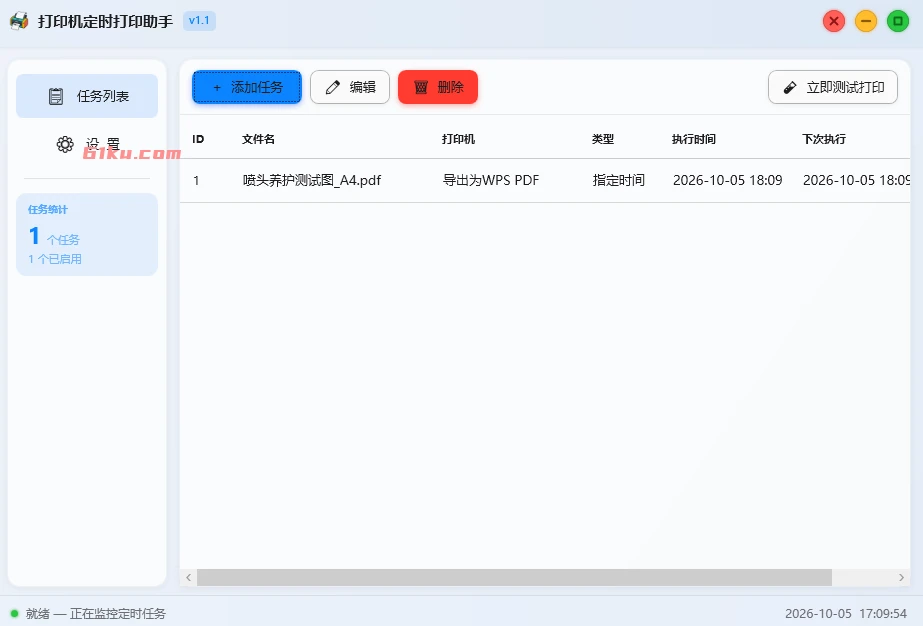Click the 立即测试打印 button
The width and height of the screenshot is (923, 626).
[832, 87]
